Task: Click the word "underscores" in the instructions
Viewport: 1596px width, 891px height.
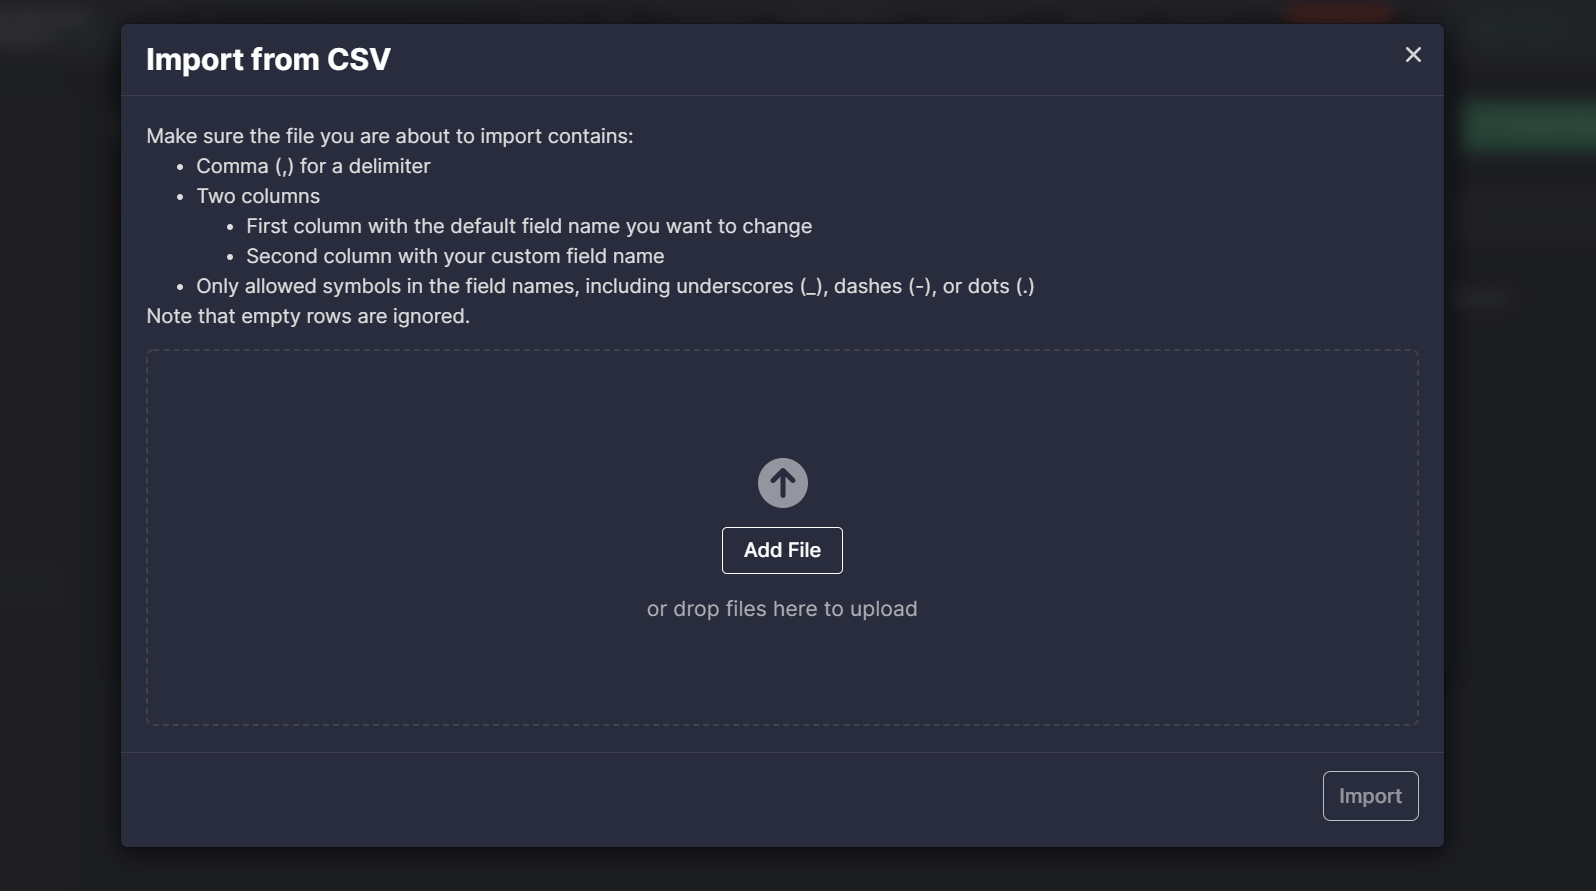Action: (734, 286)
